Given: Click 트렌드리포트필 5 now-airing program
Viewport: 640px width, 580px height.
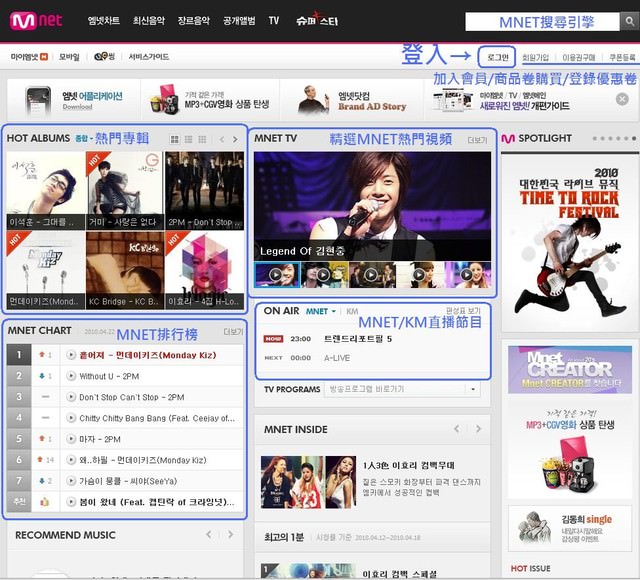Looking at the screenshot, I should click(x=358, y=339).
